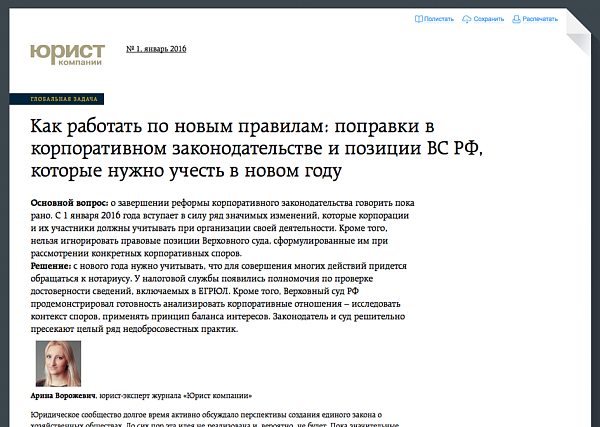Screen dimensions: 600x427
Task: Click the bold text Решение:
Action: click(51, 266)
